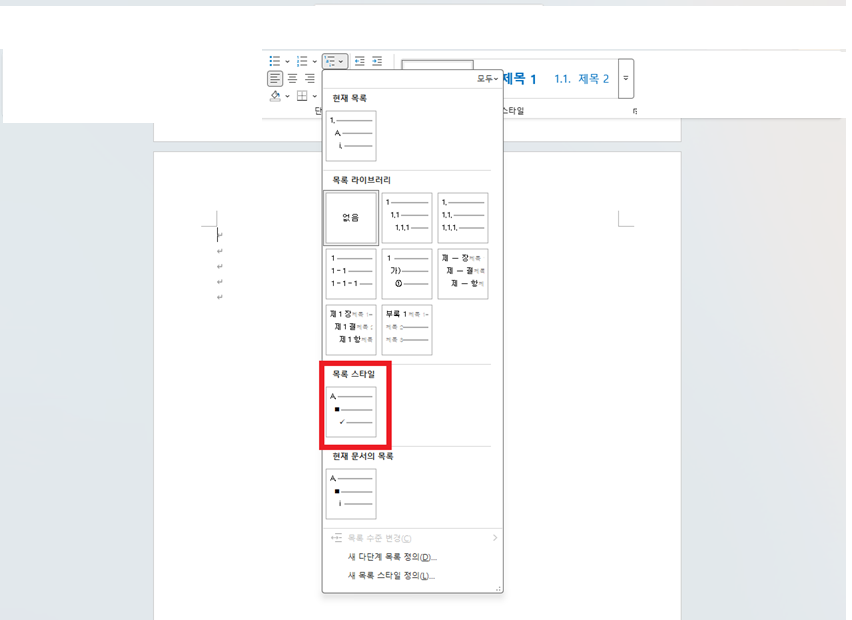Open the bullet list dropdown arrow

[287, 61]
